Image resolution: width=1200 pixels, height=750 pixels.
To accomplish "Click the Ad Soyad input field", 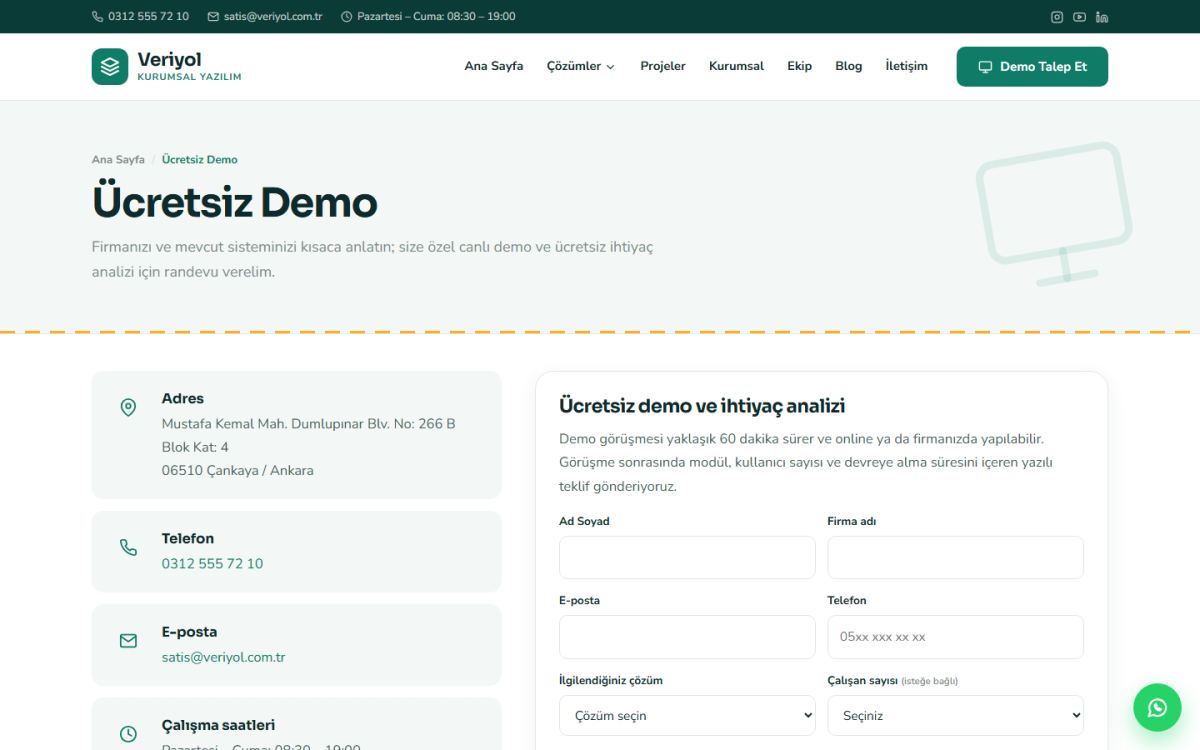I will pyautogui.click(x=687, y=557).
